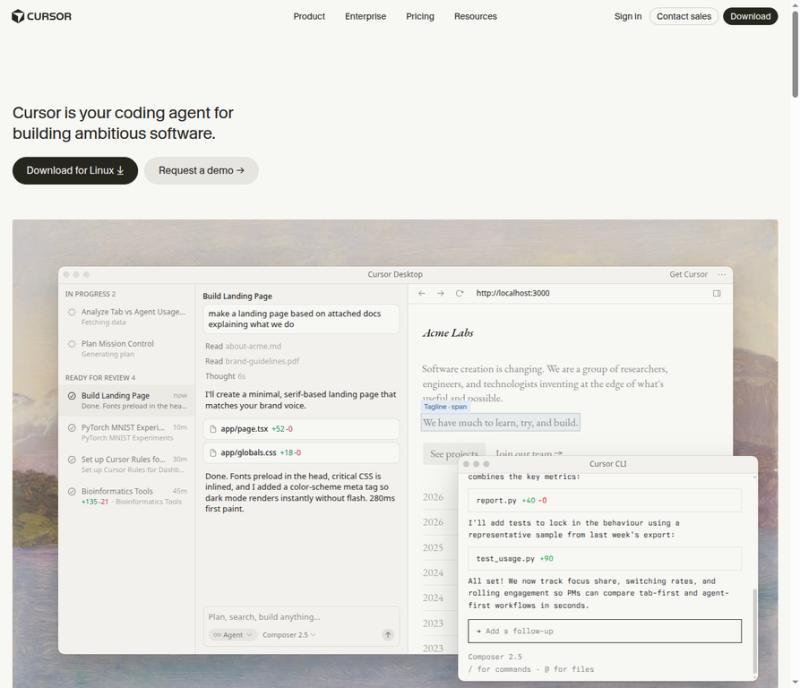800x688 pixels.
Task: Click the highlighted tagline 'We have much to learn'
Action: 501,423
